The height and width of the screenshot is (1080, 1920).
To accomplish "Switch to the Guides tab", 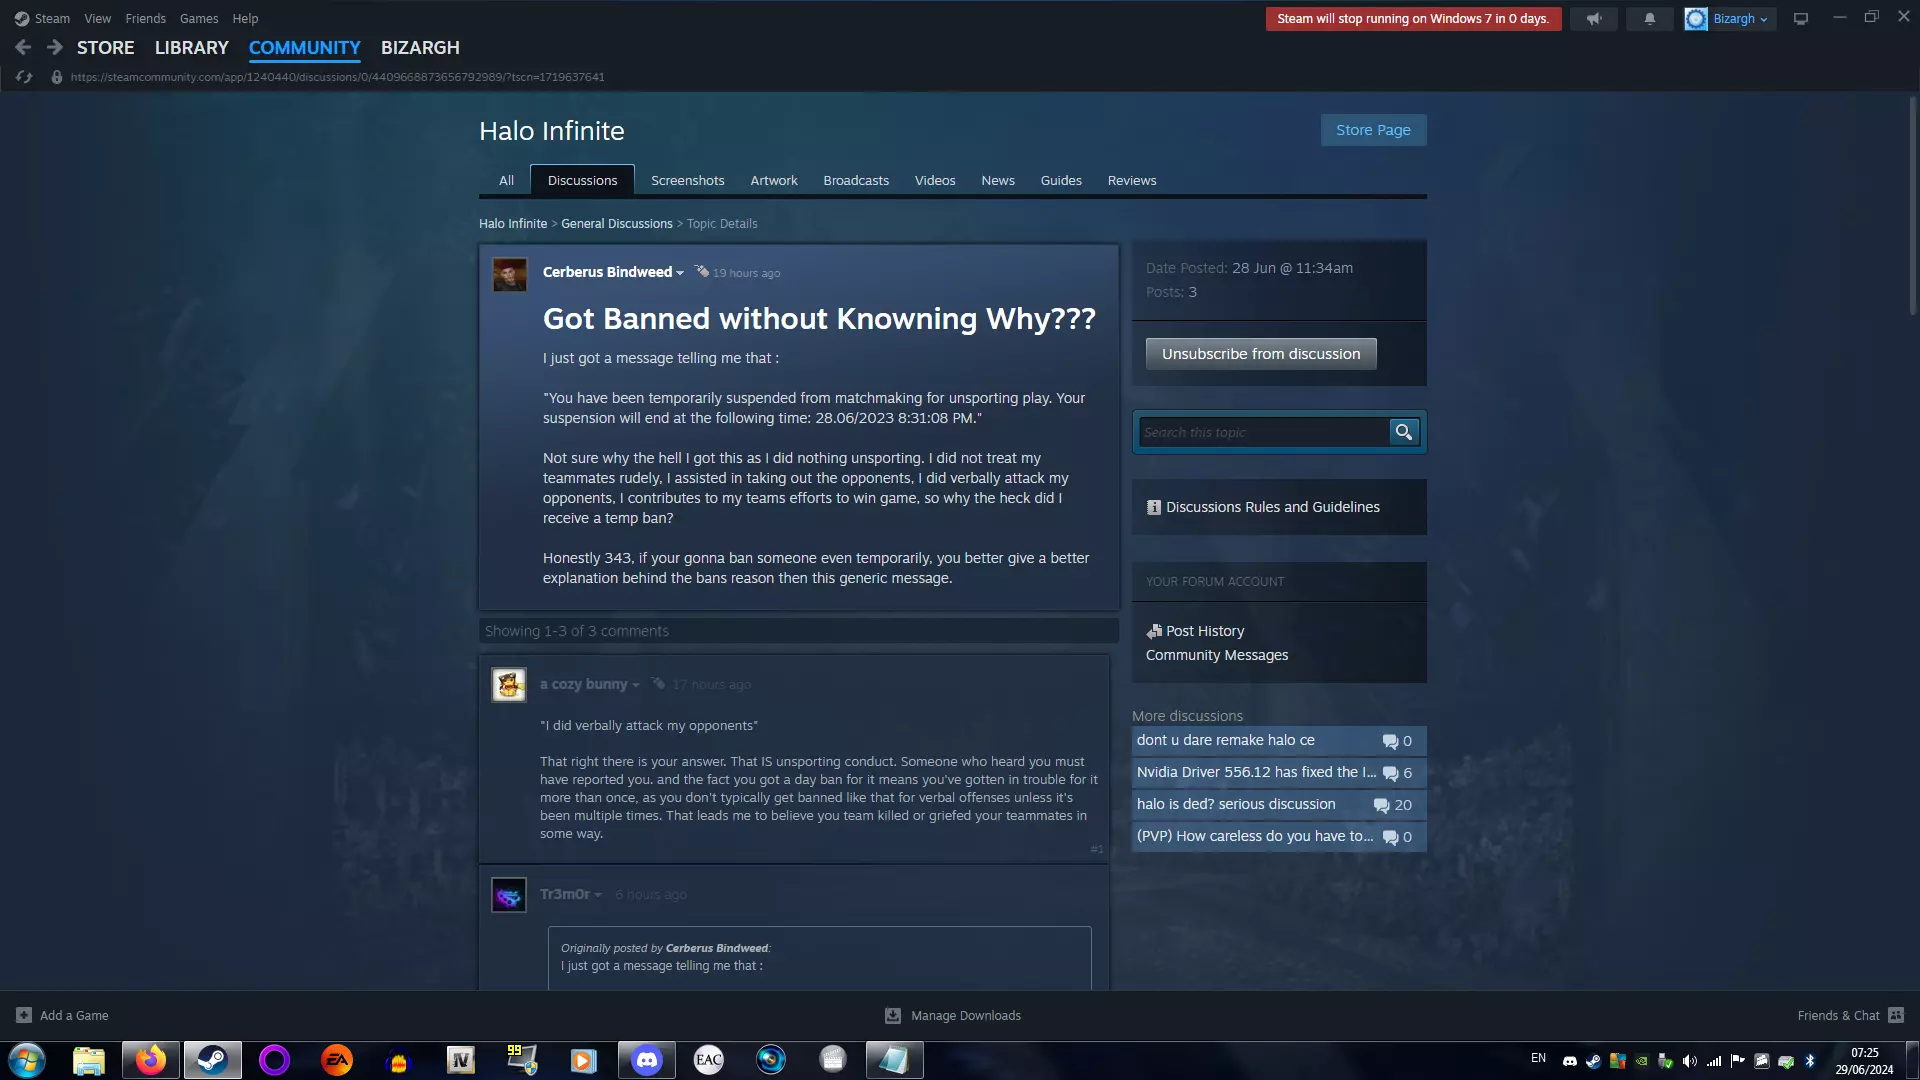I will click(1060, 180).
